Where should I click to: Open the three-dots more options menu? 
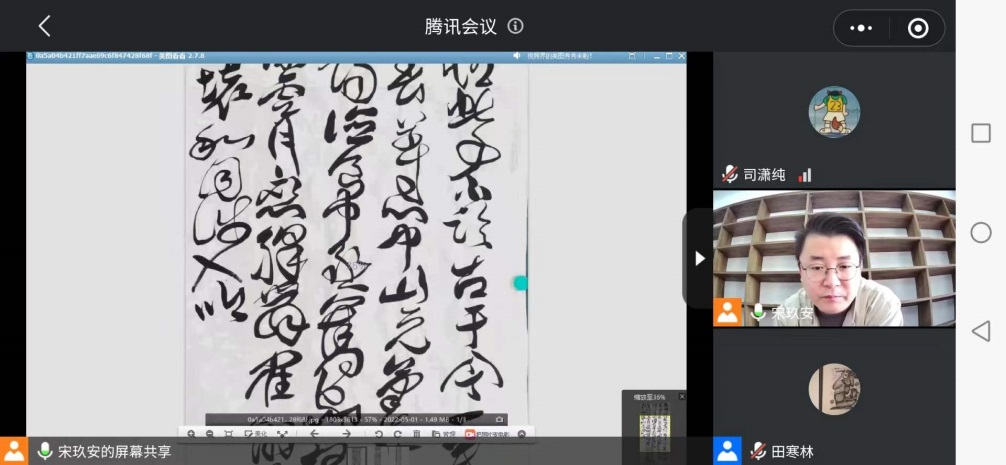pyautogui.click(x=861, y=28)
